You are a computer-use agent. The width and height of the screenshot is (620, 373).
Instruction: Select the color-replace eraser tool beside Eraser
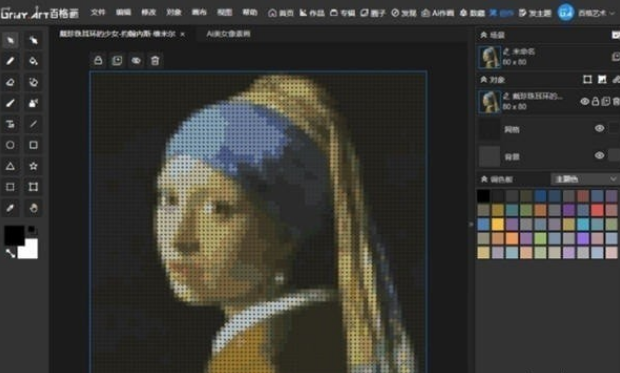[x=33, y=82]
